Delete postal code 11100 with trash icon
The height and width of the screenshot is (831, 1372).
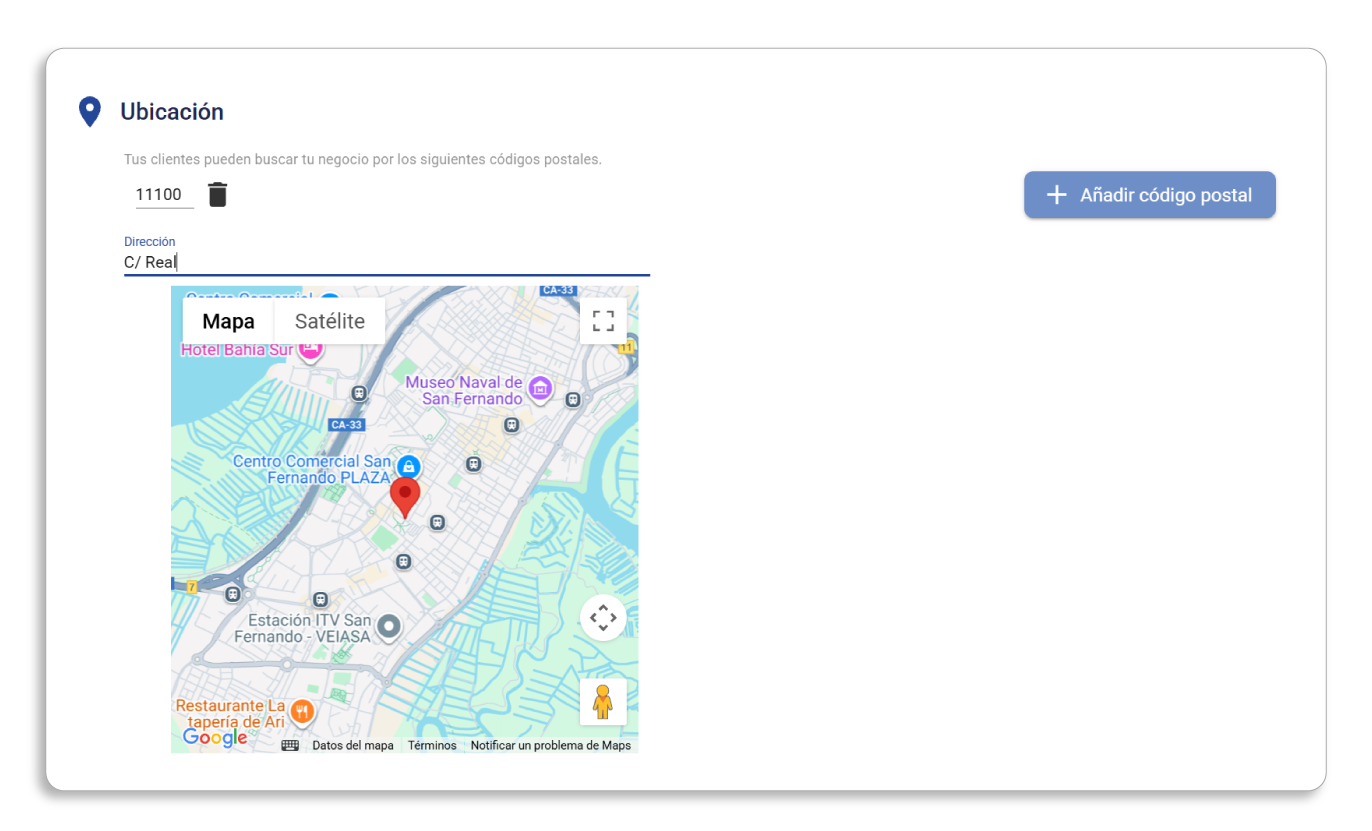click(x=218, y=195)
